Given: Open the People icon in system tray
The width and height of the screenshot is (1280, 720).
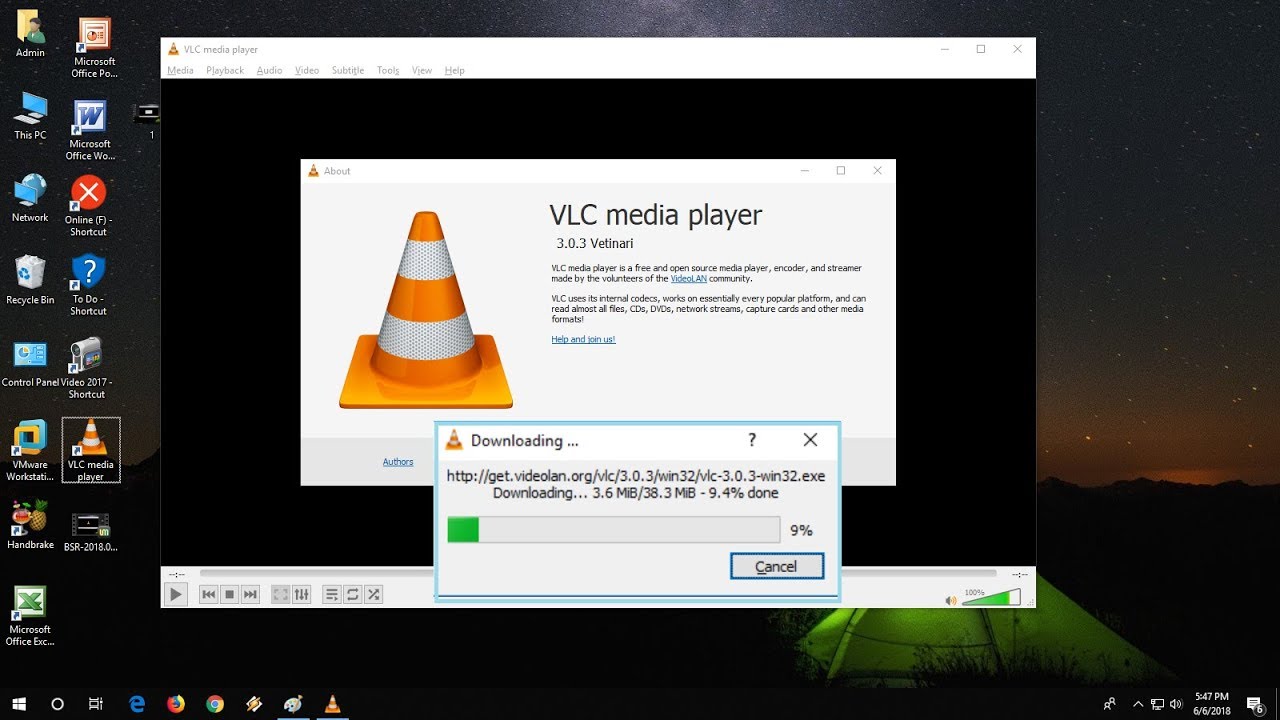Looking at the screenshot, I should tap(1109, 704).
